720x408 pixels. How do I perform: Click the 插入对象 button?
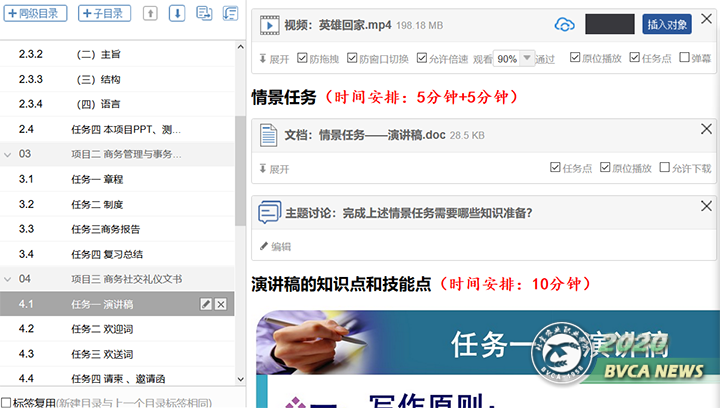click(667, 25)
